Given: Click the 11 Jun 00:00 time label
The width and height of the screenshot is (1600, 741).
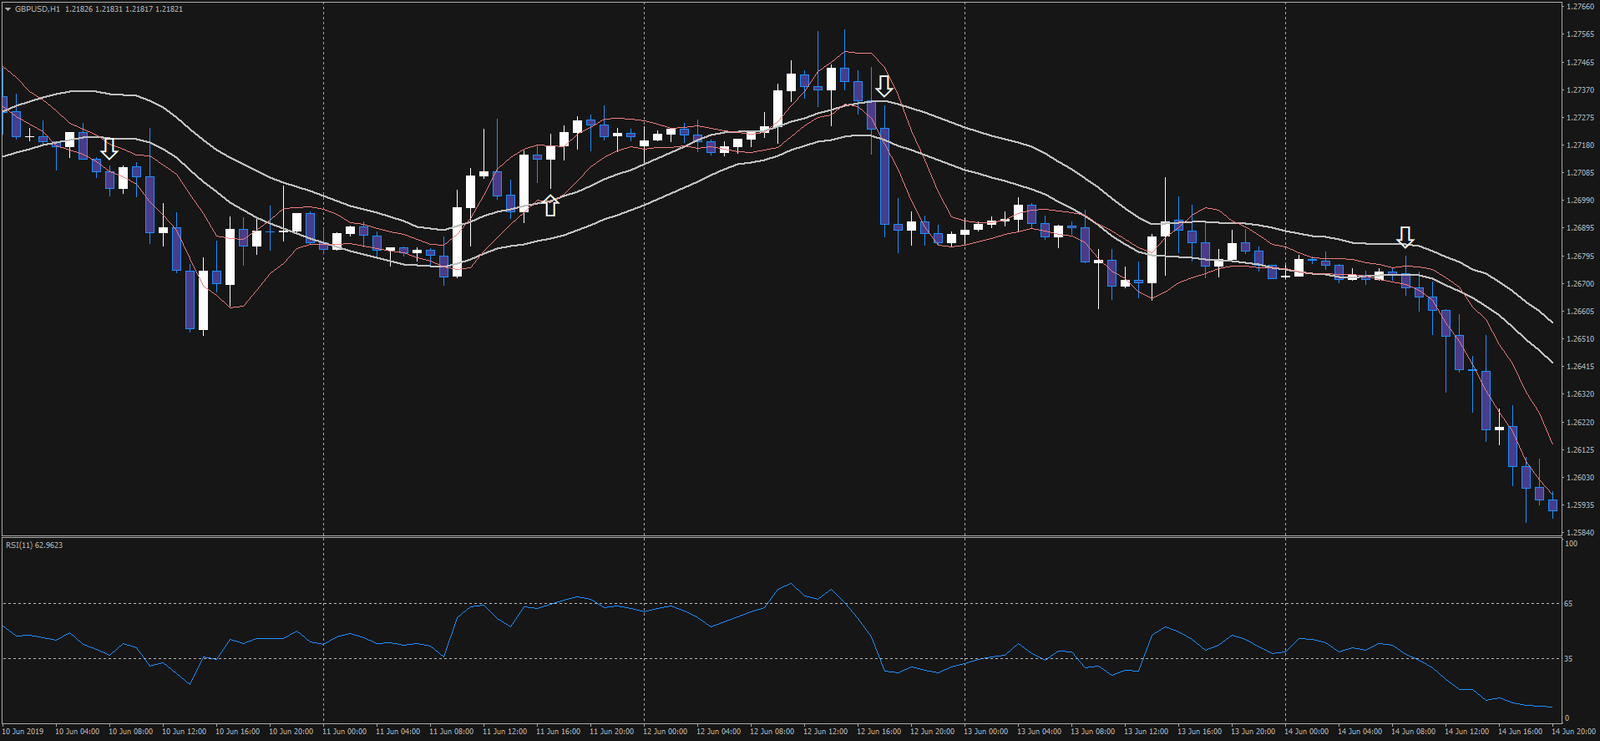Looking at the screenshot, I should coord(344,732).
